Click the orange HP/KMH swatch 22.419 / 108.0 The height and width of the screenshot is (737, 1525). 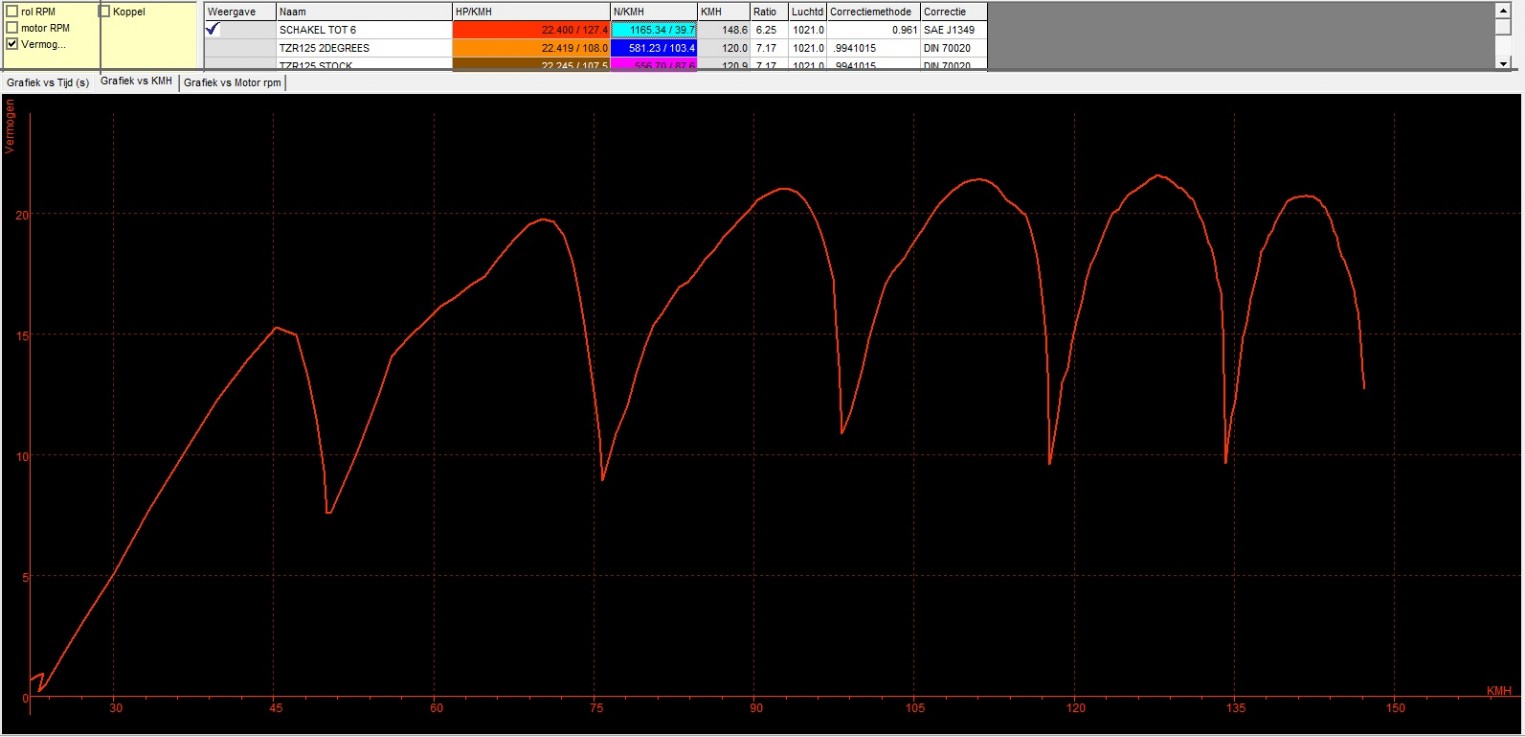531,47
